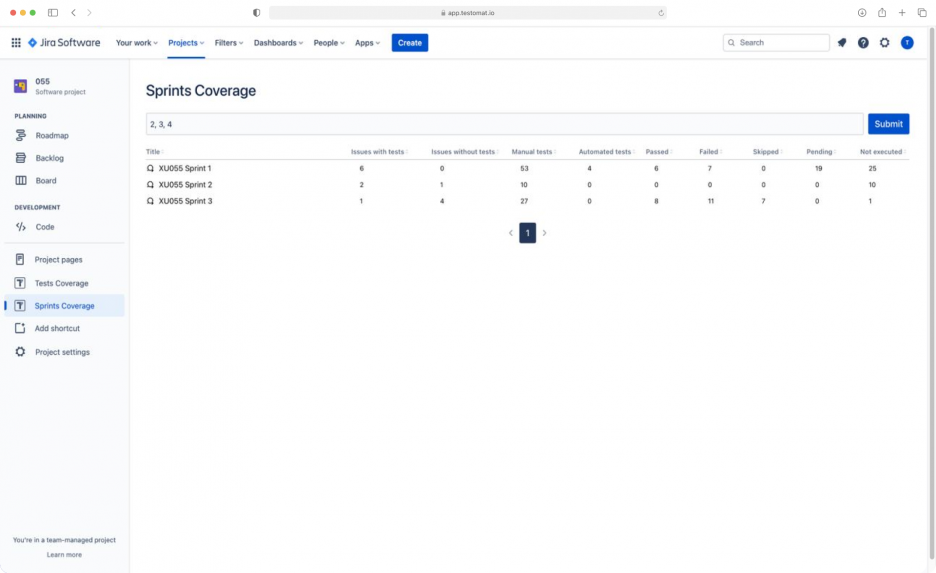Open the Code section in sidebar
This screenshot has height=573, width=936.
coord(45,227)
